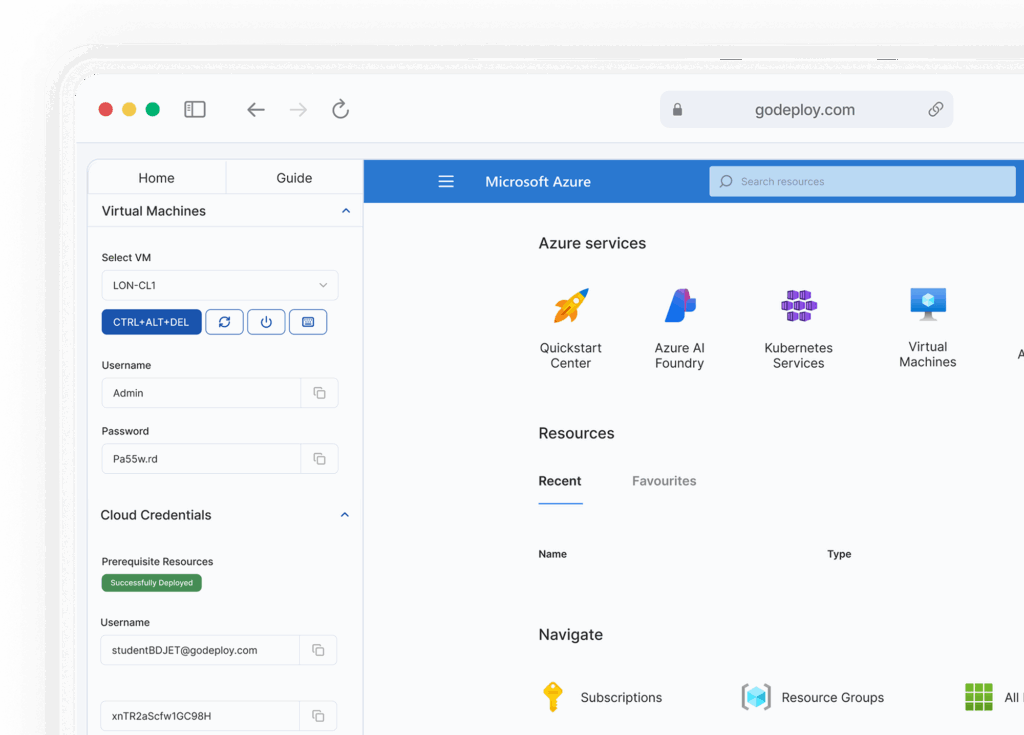The image size is (1024, 735).
Task: Open the Subscriptions link text
Action: point(621,698)
